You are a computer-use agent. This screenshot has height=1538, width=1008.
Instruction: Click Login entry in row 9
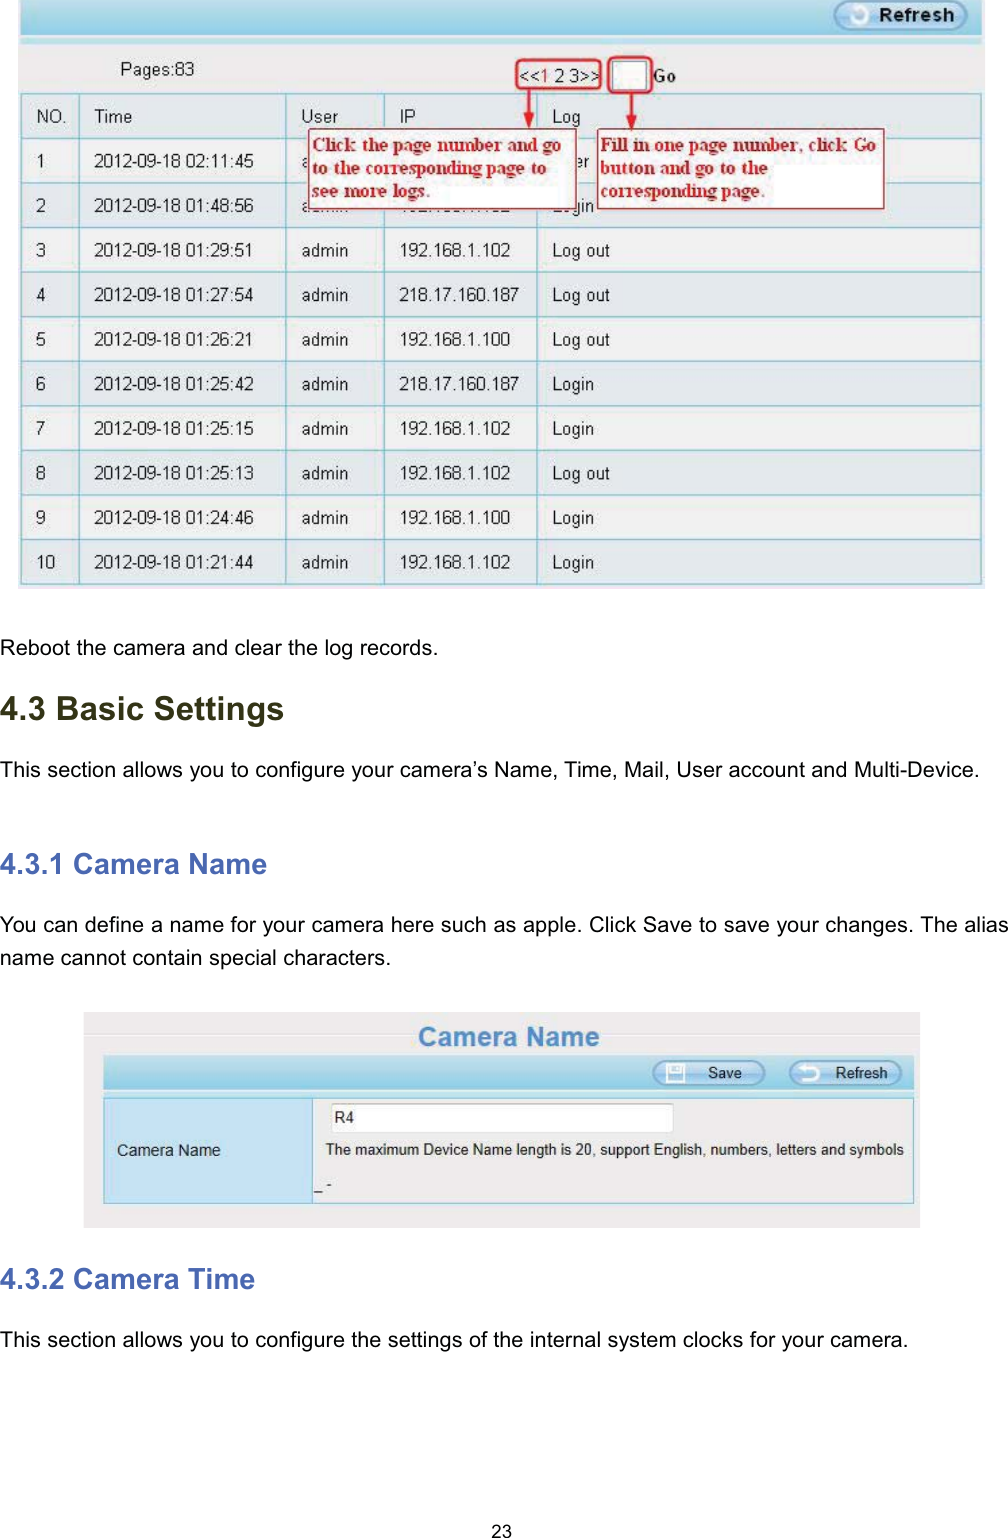(x=573, y=519)
